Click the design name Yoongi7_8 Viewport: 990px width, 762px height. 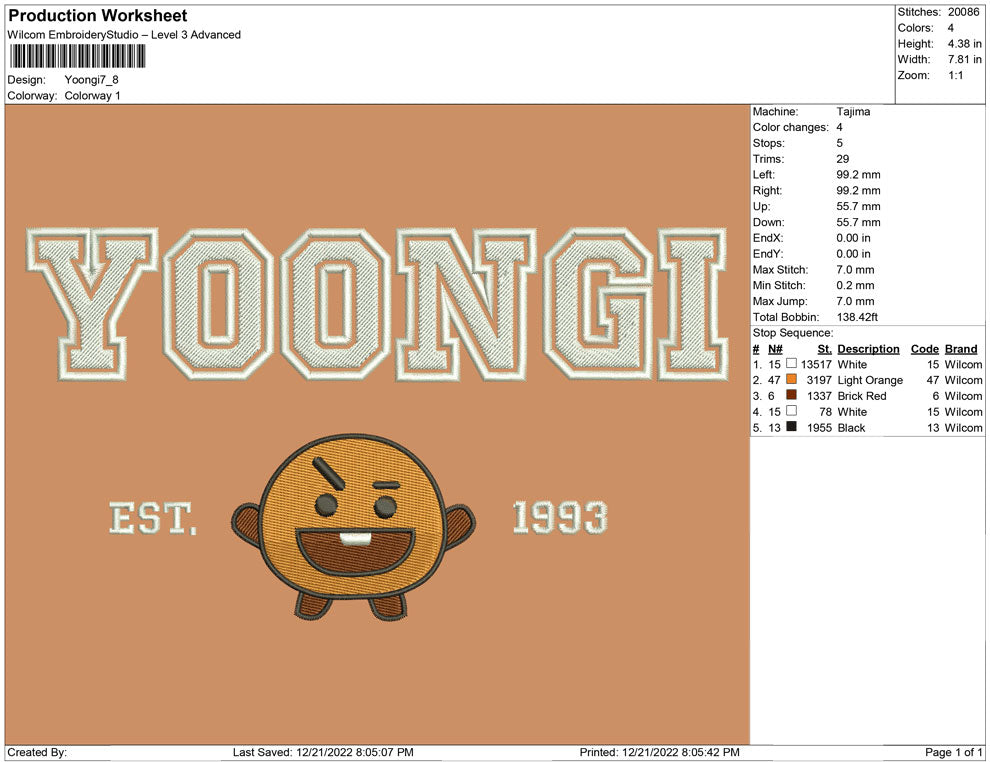click(x=91, y=80)
